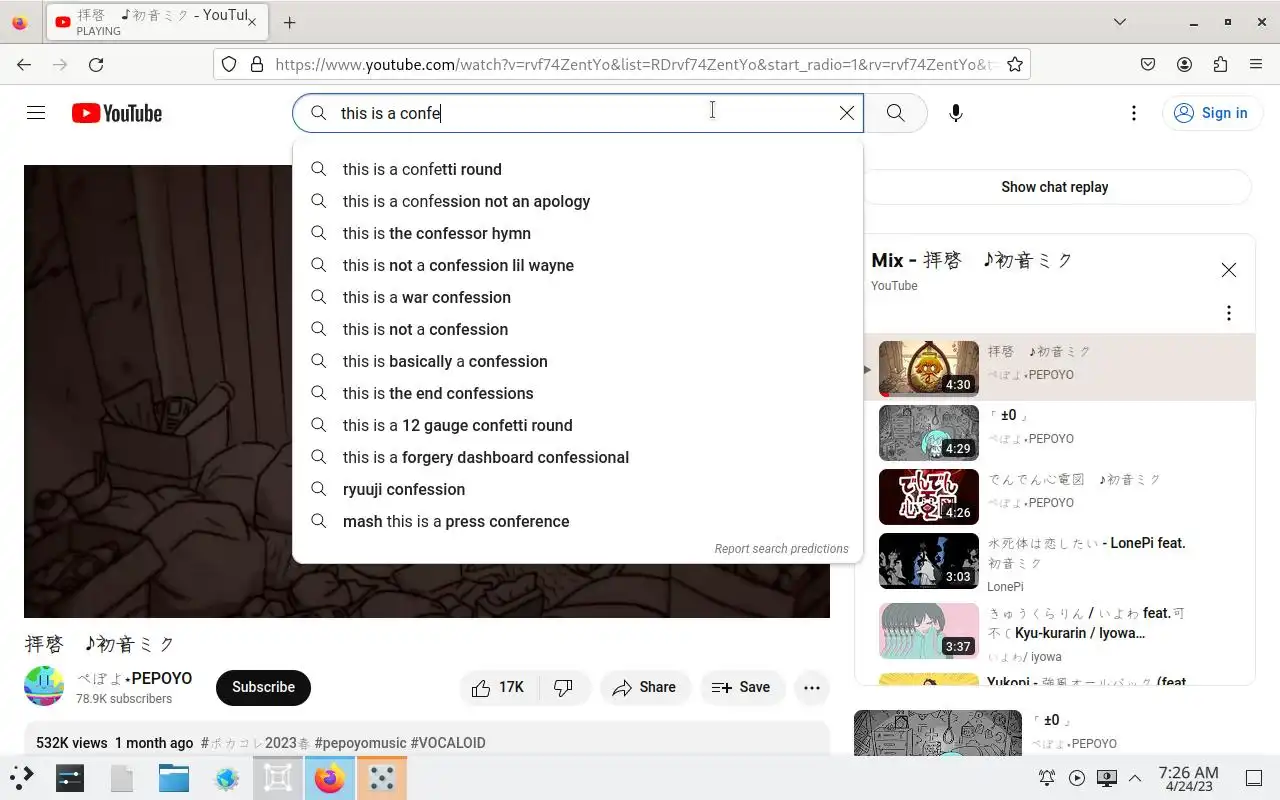Select suggestion 'this is a confetti round'
Image resolution: width=1280 pixels, height=800 pixels.
pos(577,169)
